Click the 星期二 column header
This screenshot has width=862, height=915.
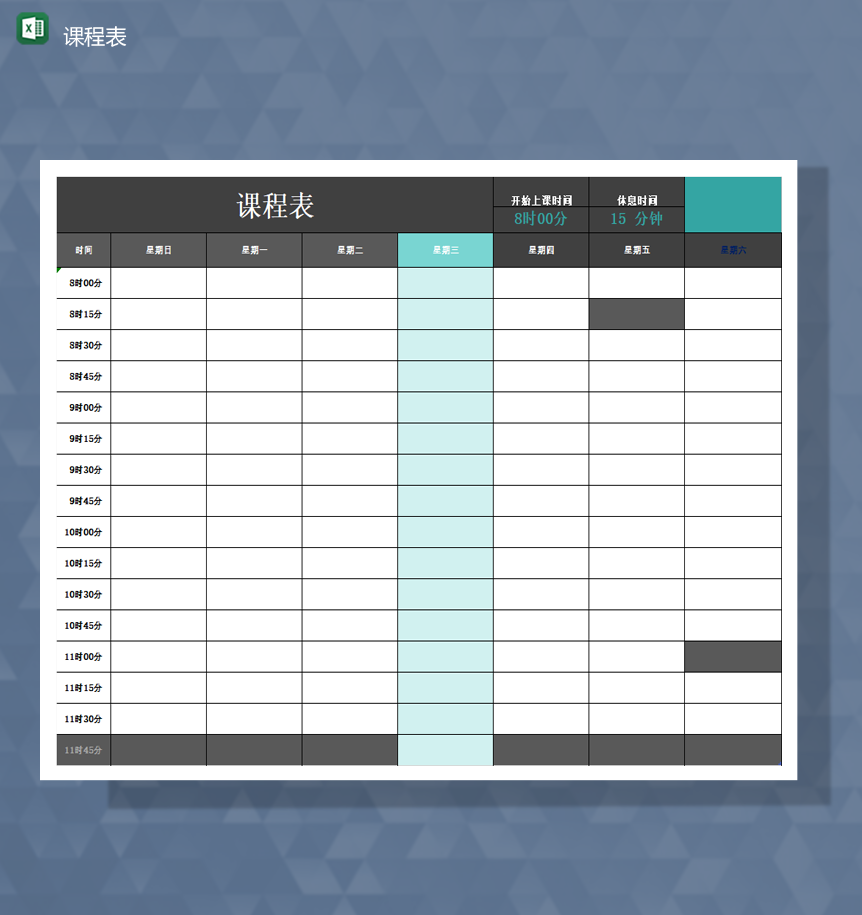[349, 250]
